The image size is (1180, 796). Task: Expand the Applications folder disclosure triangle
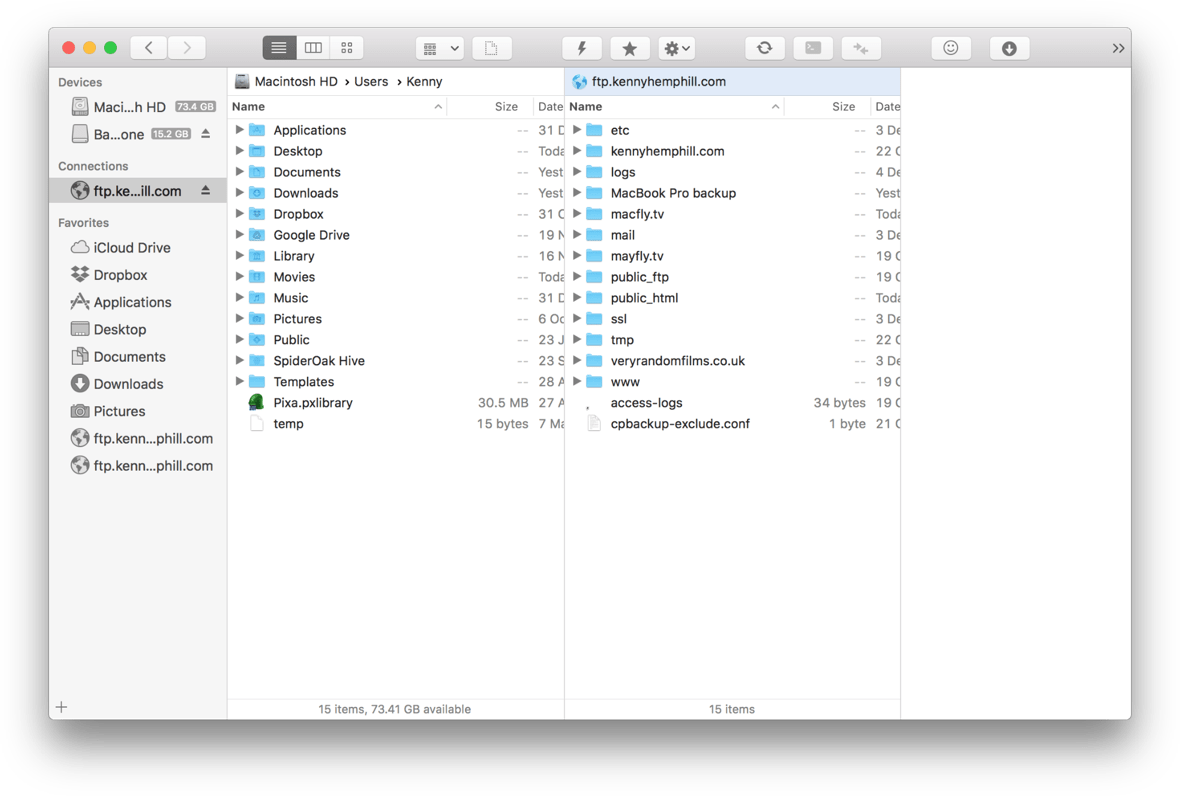click(x=238, y=130)
